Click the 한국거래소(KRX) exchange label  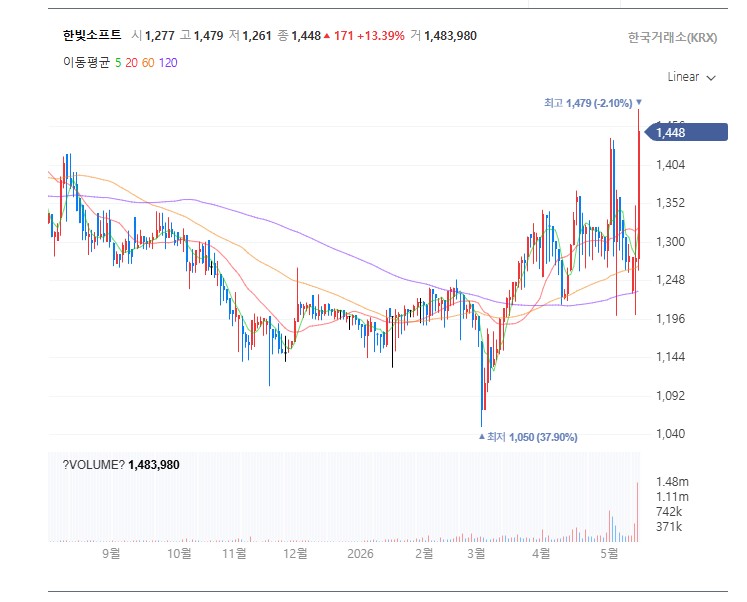[672, 38]
